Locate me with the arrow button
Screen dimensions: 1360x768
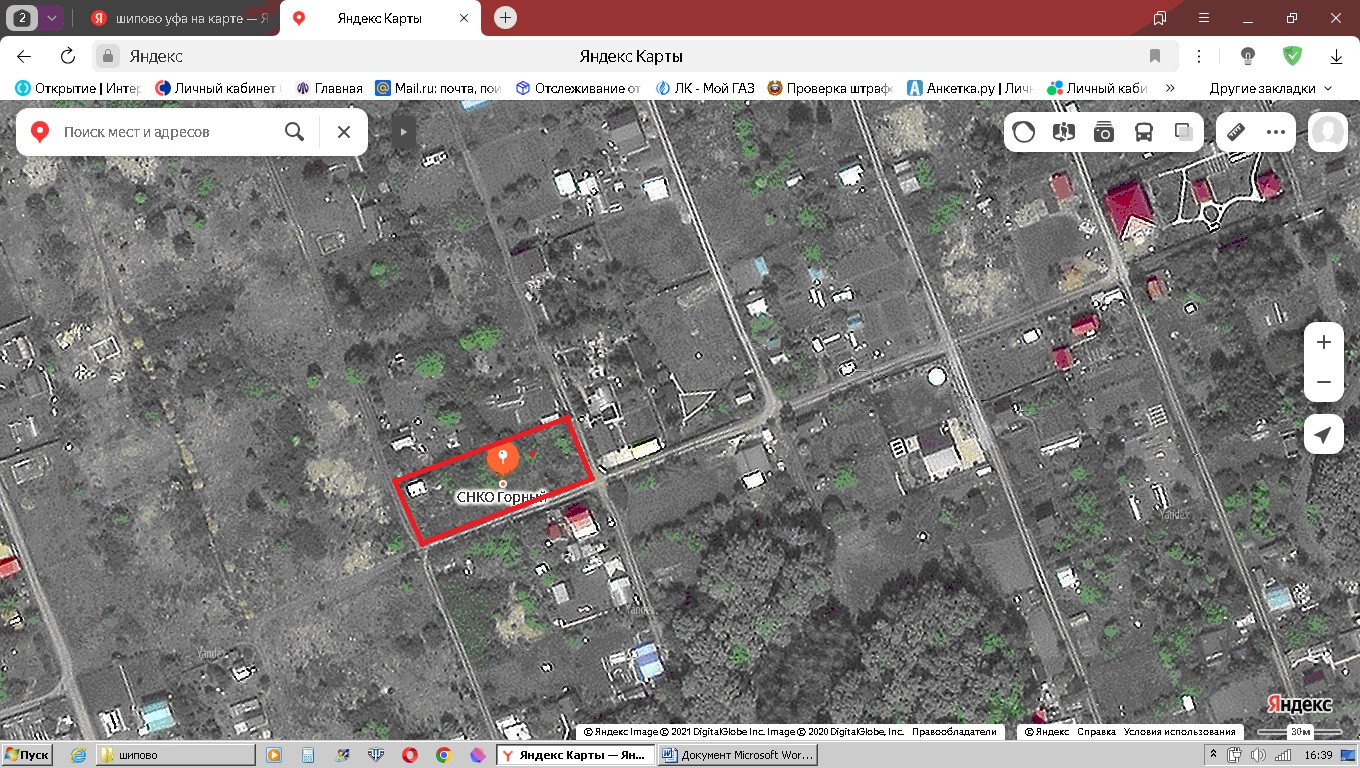1323,435
